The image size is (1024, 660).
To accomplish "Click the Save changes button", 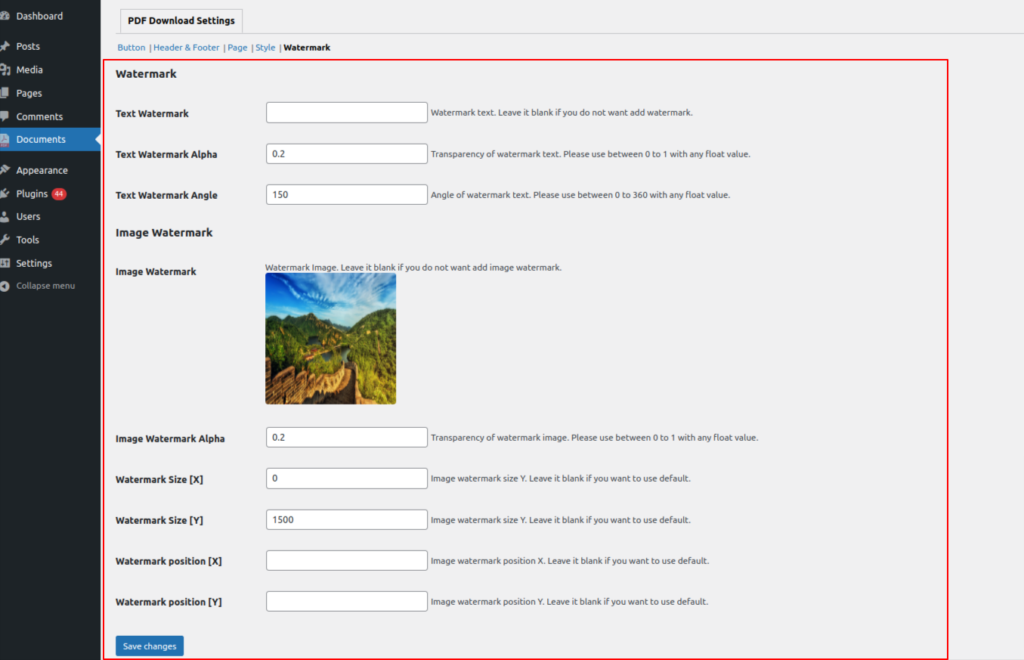I will [x=149, y=645].
